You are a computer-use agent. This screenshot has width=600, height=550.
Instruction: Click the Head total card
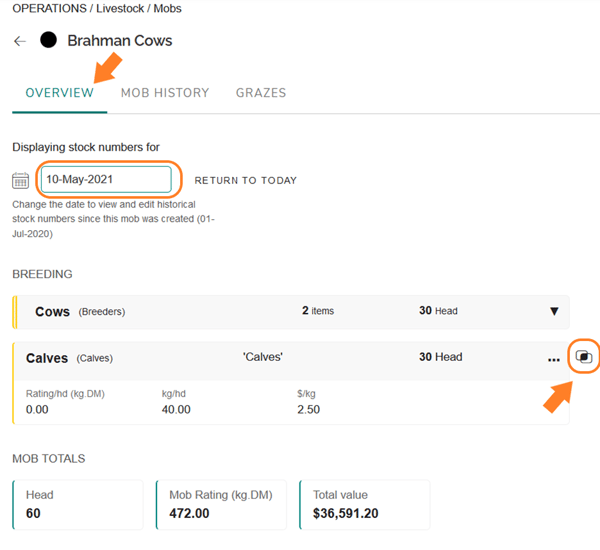[x=78, y=504]
